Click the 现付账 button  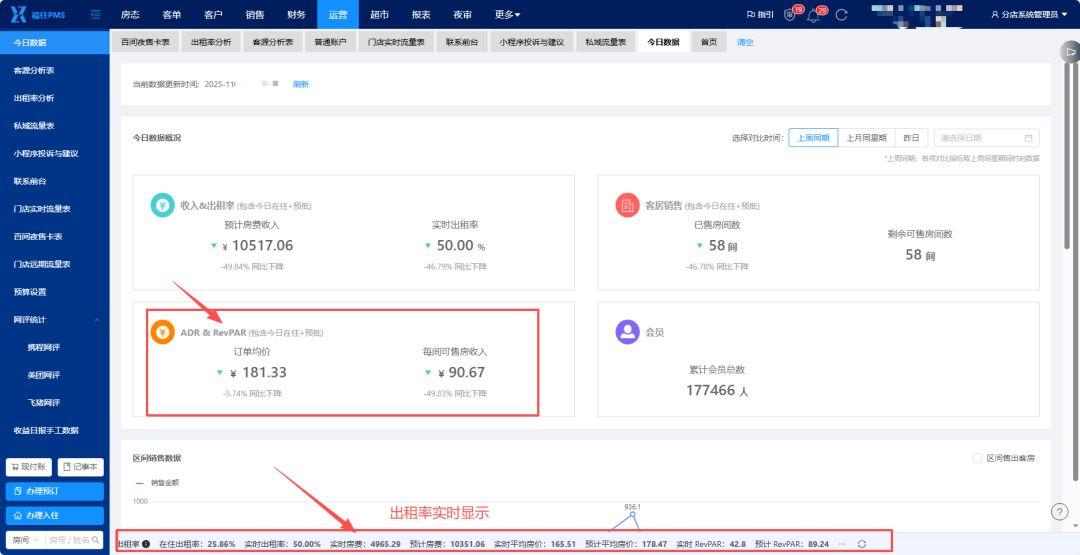pos(29,467)
